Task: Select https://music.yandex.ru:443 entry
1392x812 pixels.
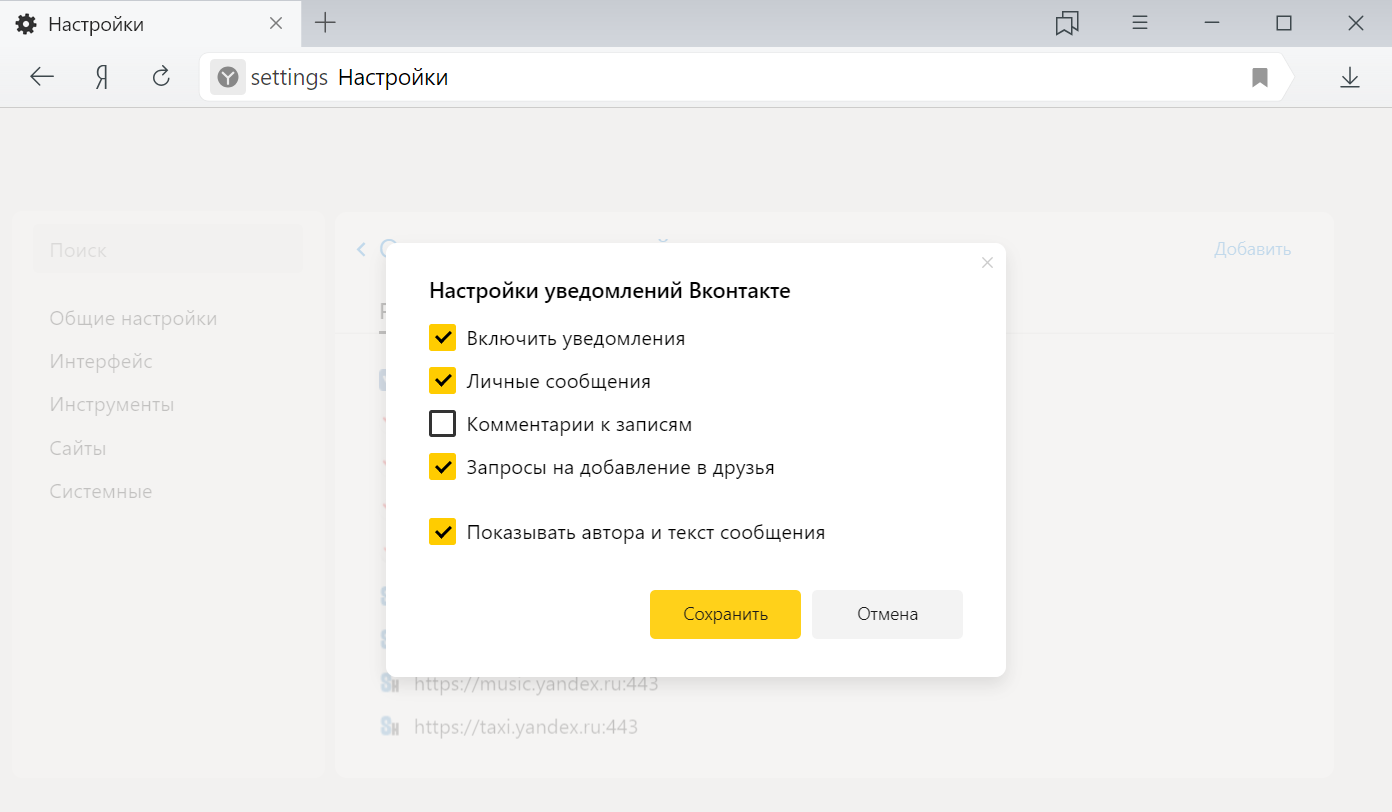Action: click(x=536, y=684)
